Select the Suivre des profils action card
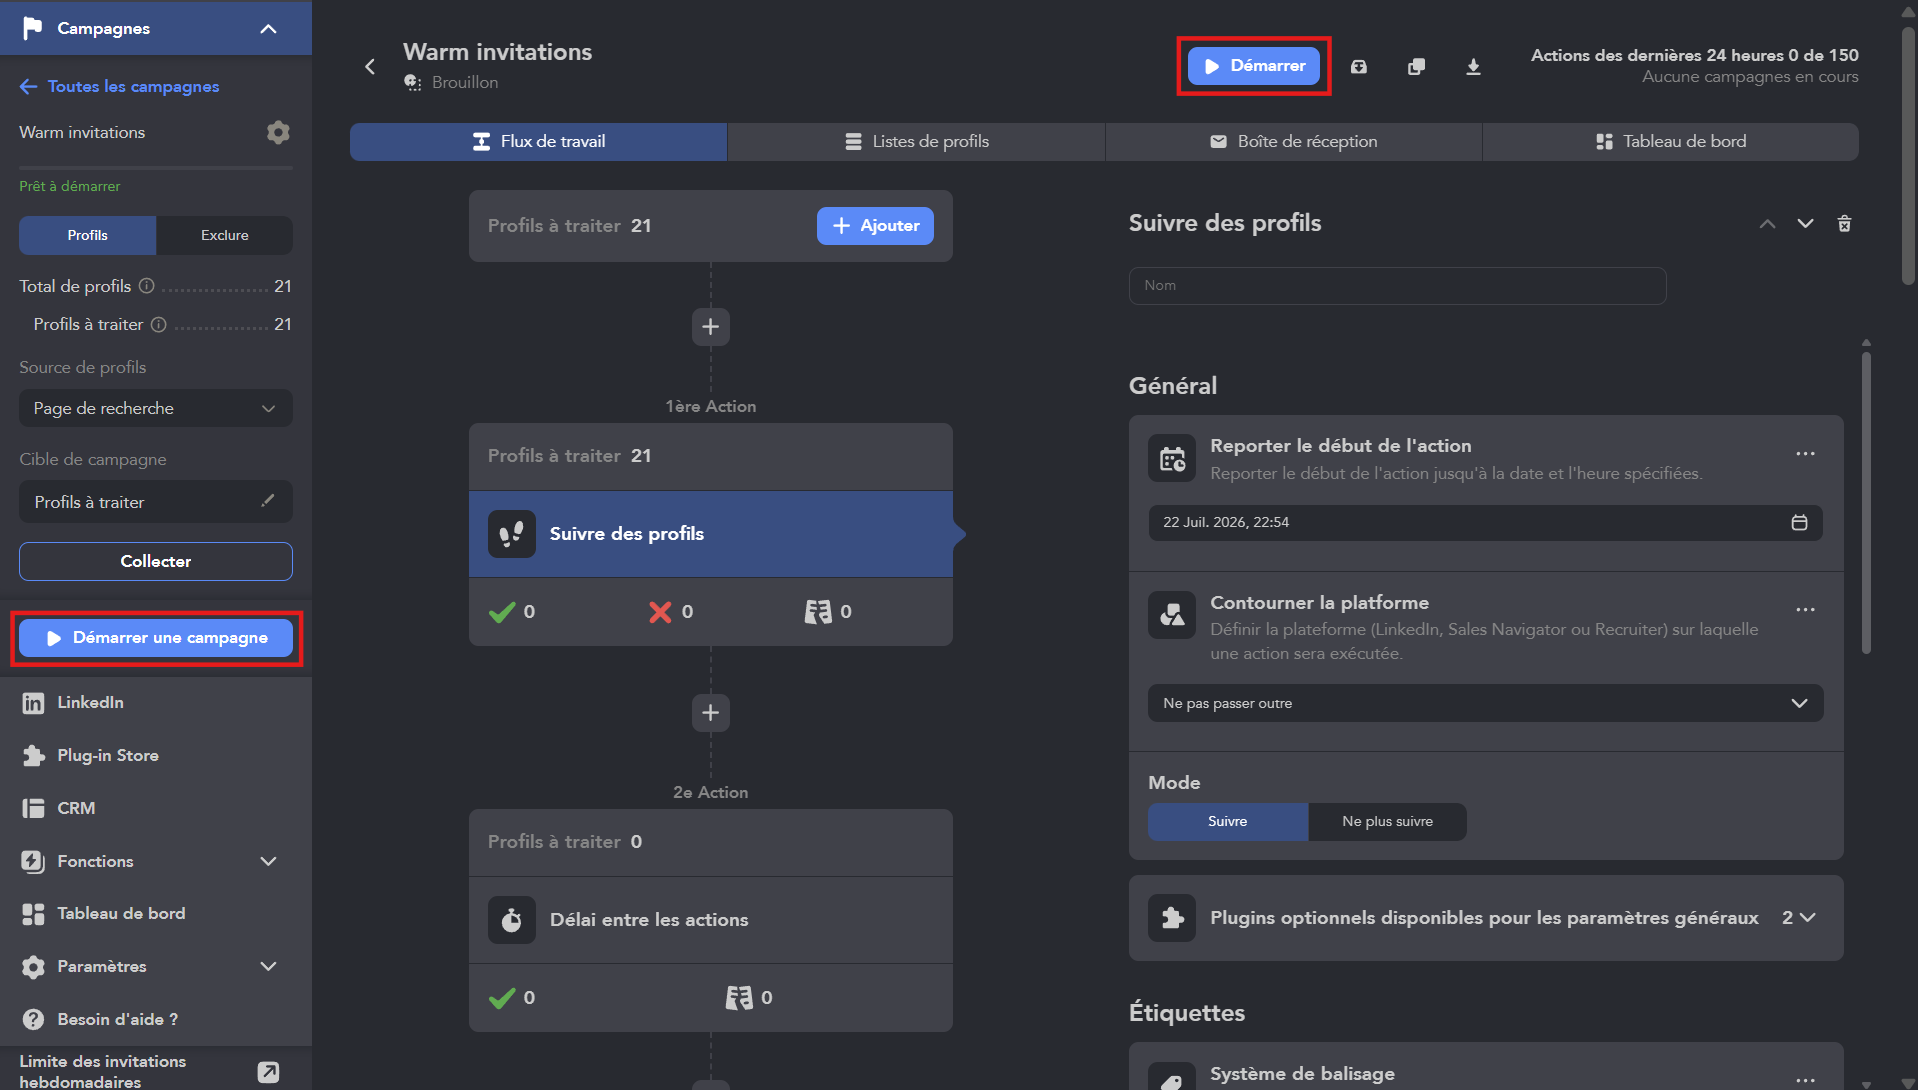This screenshot has height=1090, width=1918. (x=711, y=534)
